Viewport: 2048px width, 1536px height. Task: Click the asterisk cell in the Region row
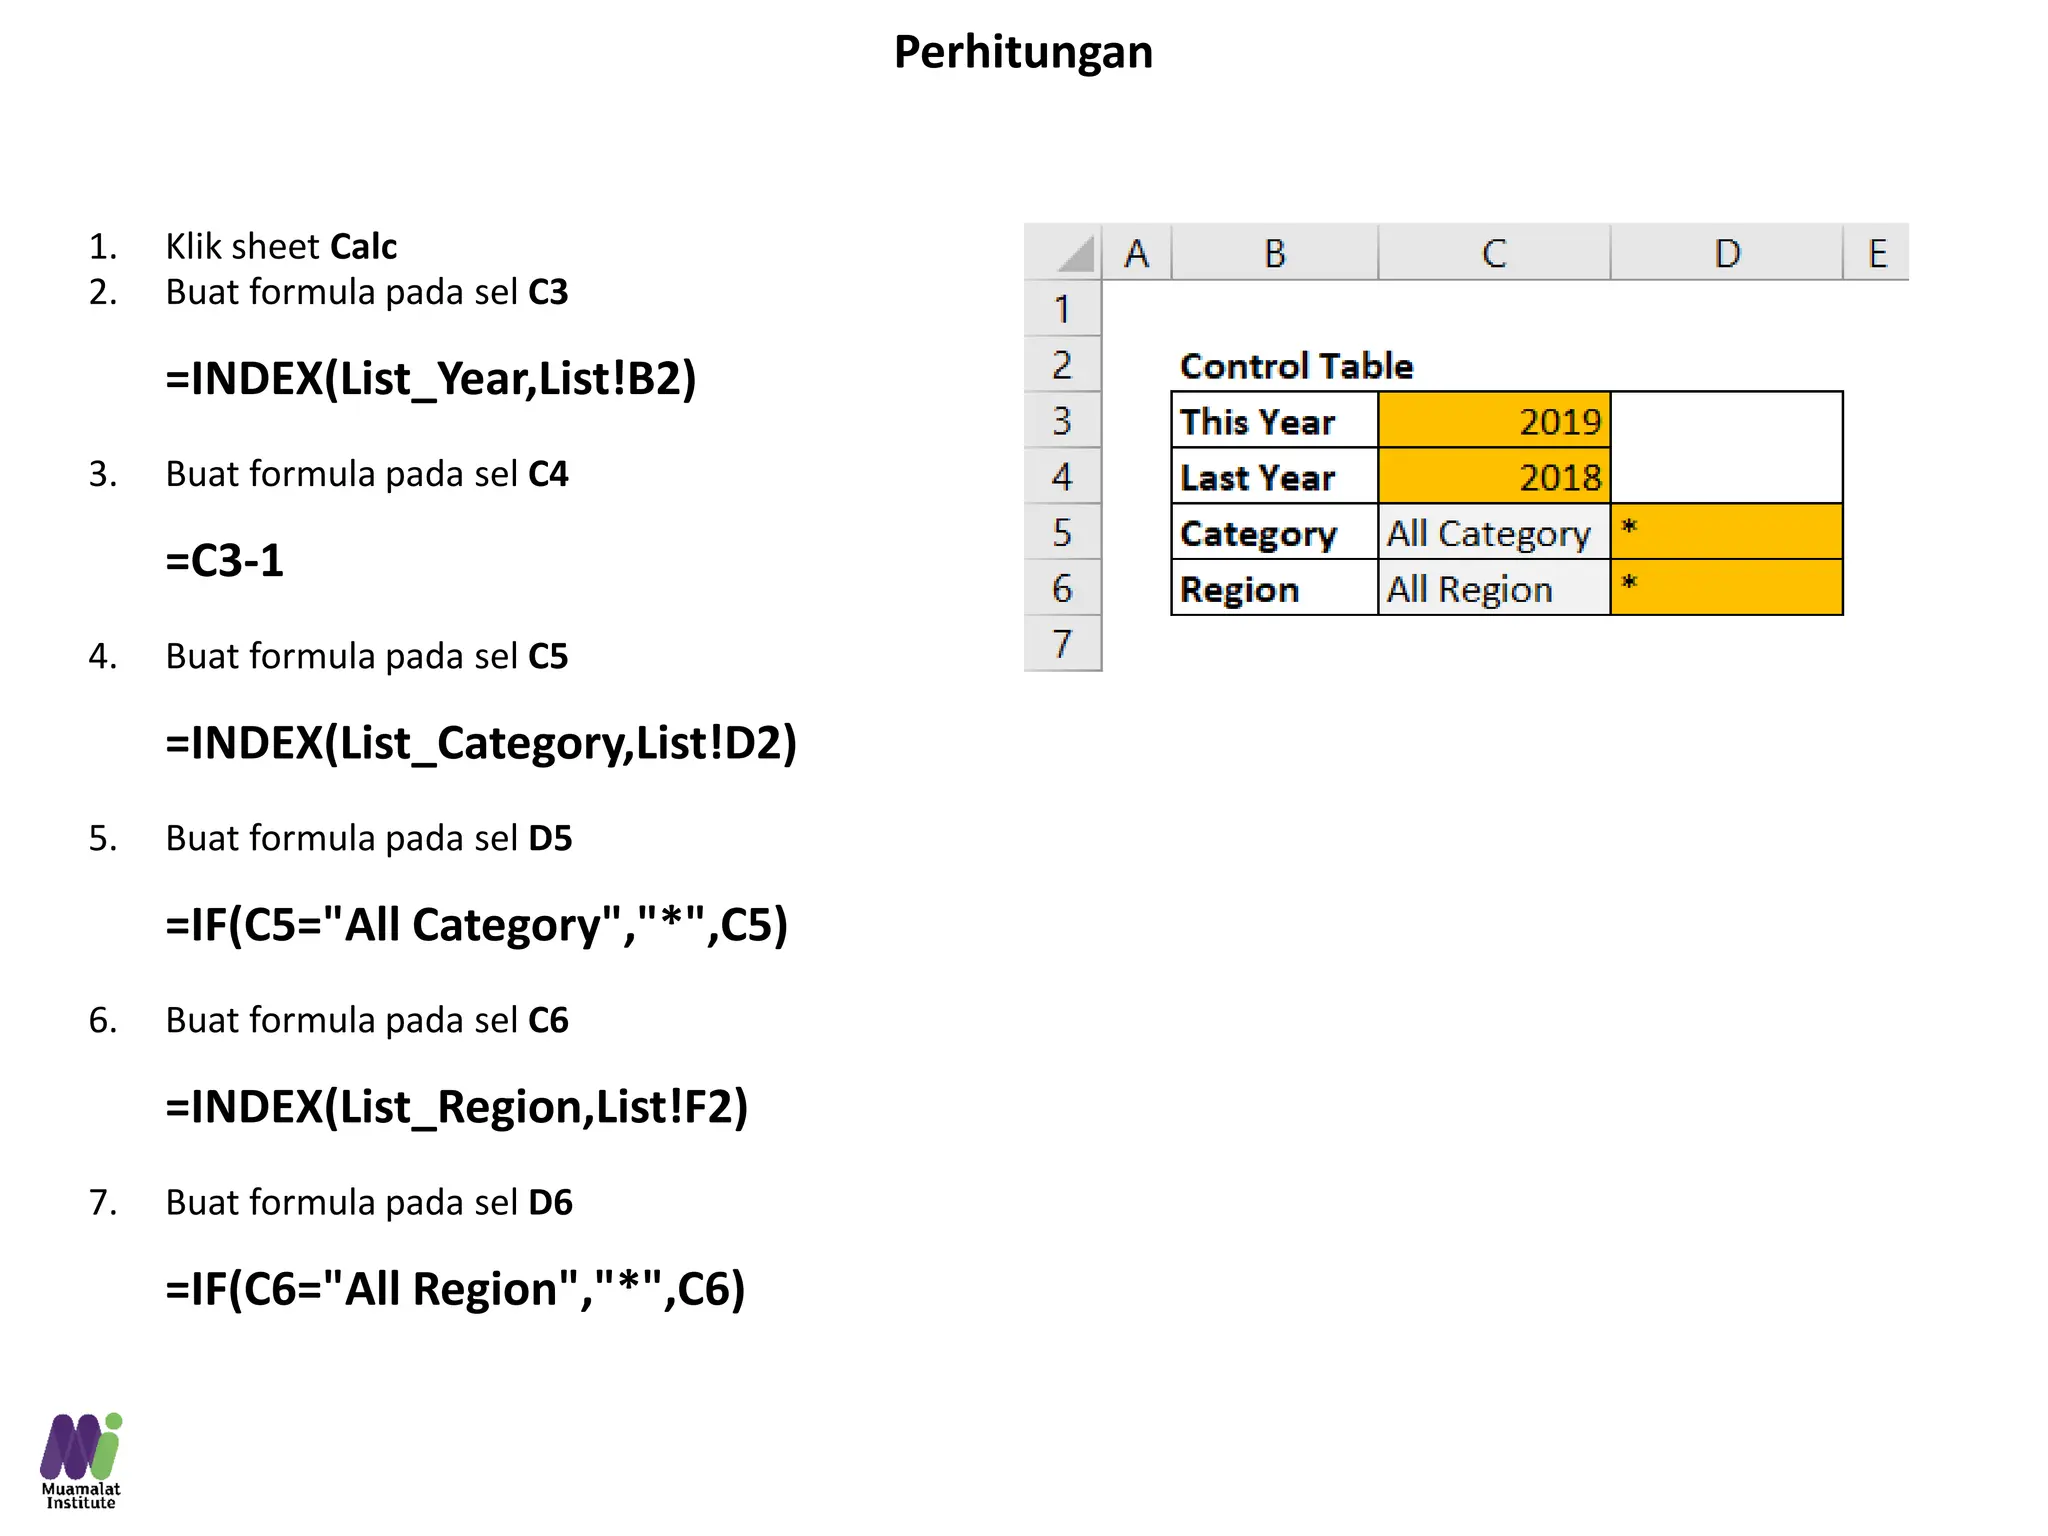tap(1727, 589)
